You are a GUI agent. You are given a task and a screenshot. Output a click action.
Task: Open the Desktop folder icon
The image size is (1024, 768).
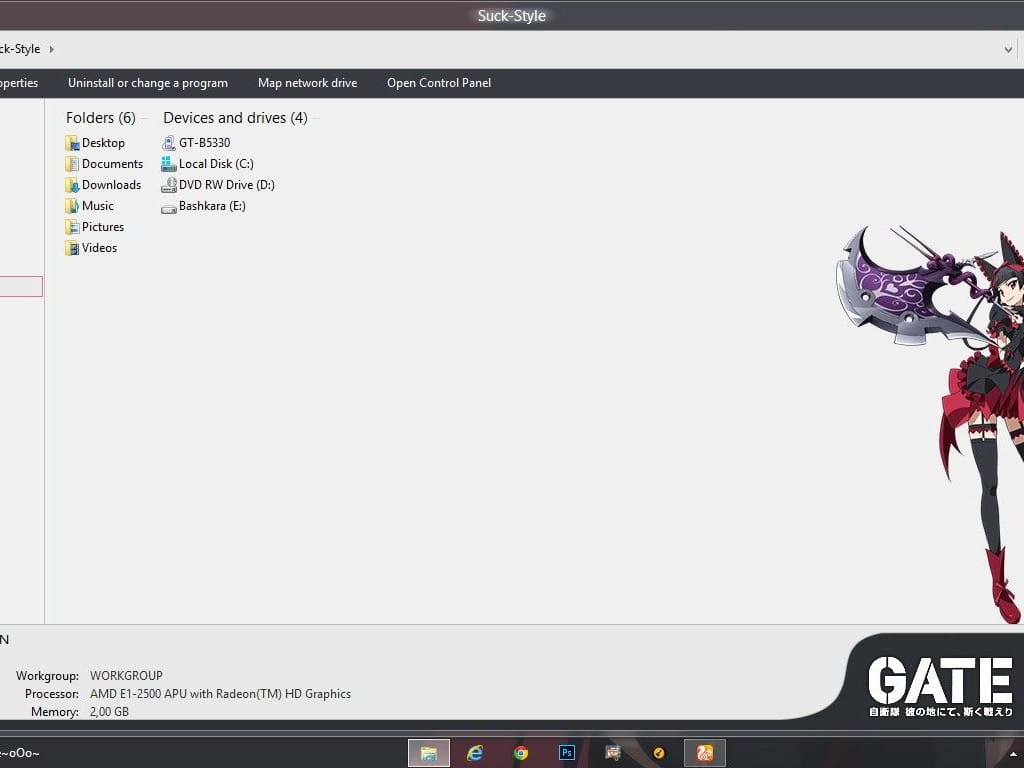click(x=72, y=143)
